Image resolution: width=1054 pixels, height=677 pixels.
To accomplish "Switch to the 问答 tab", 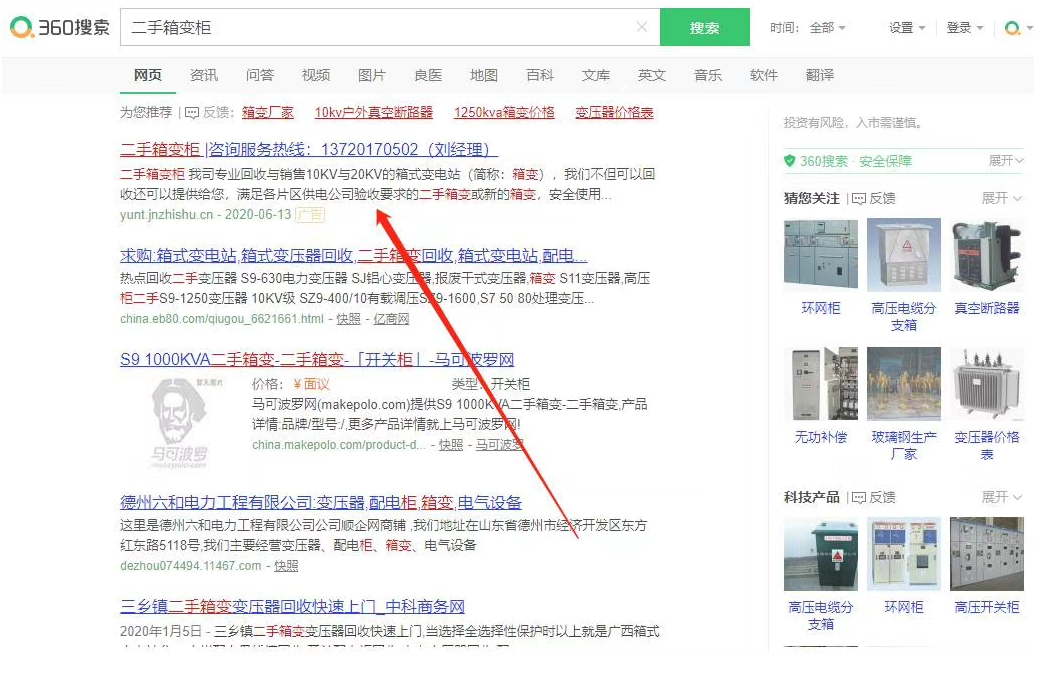I will (259, 75).
